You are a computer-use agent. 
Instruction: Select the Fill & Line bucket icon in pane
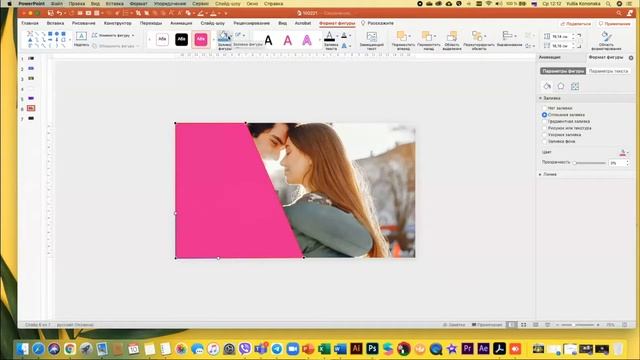click(x=547, y=86)
